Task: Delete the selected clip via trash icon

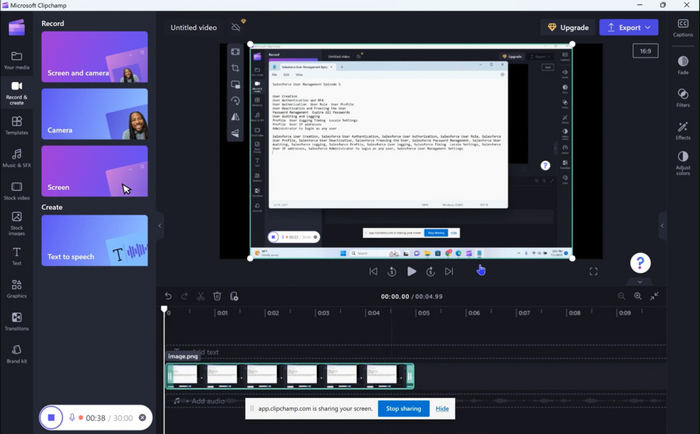Action: pyautogui.click(x=217, y=296)
